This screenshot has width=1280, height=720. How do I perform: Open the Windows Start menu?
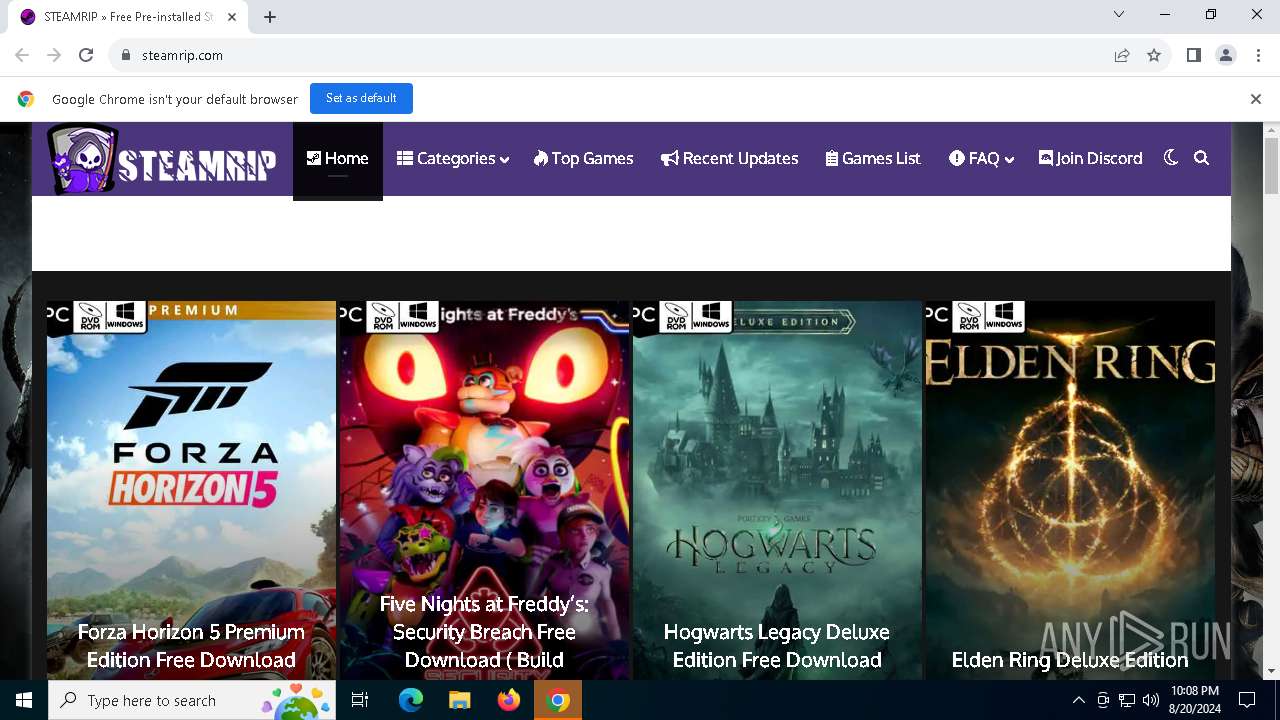(24, 700)
